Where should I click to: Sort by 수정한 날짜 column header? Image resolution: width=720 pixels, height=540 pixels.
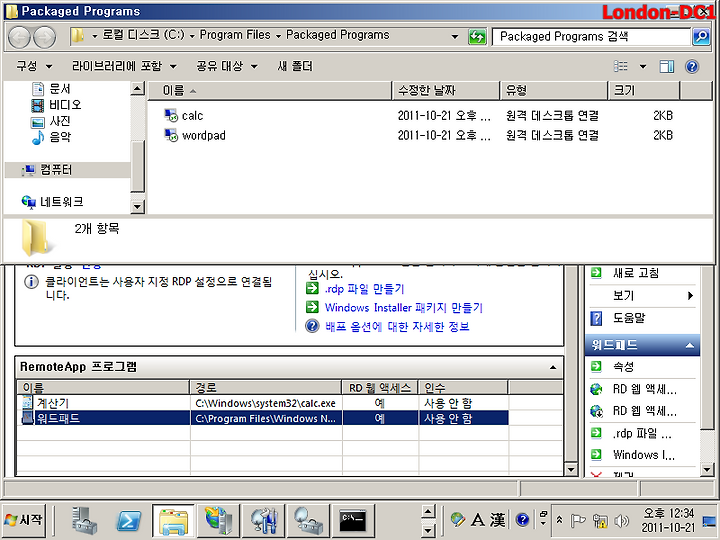tap(446, 90)
